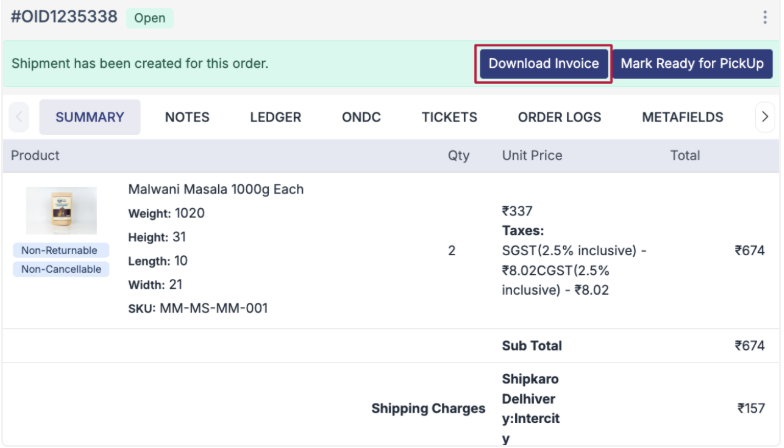Open the three-dot order options menu
Screen dimensions: 784x448
coord(765,18)
